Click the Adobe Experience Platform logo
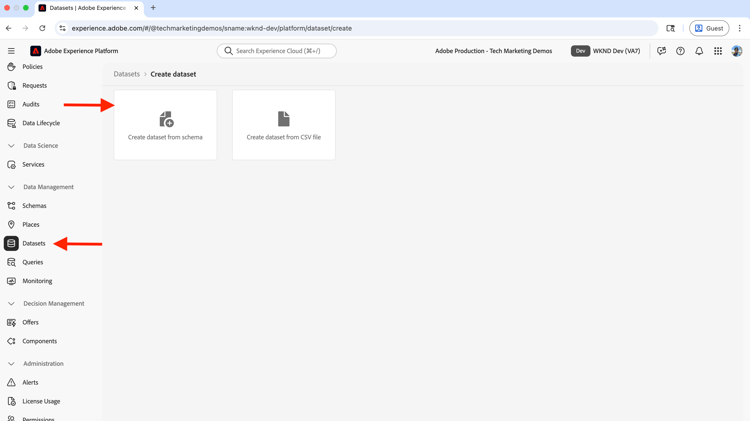 35,51
